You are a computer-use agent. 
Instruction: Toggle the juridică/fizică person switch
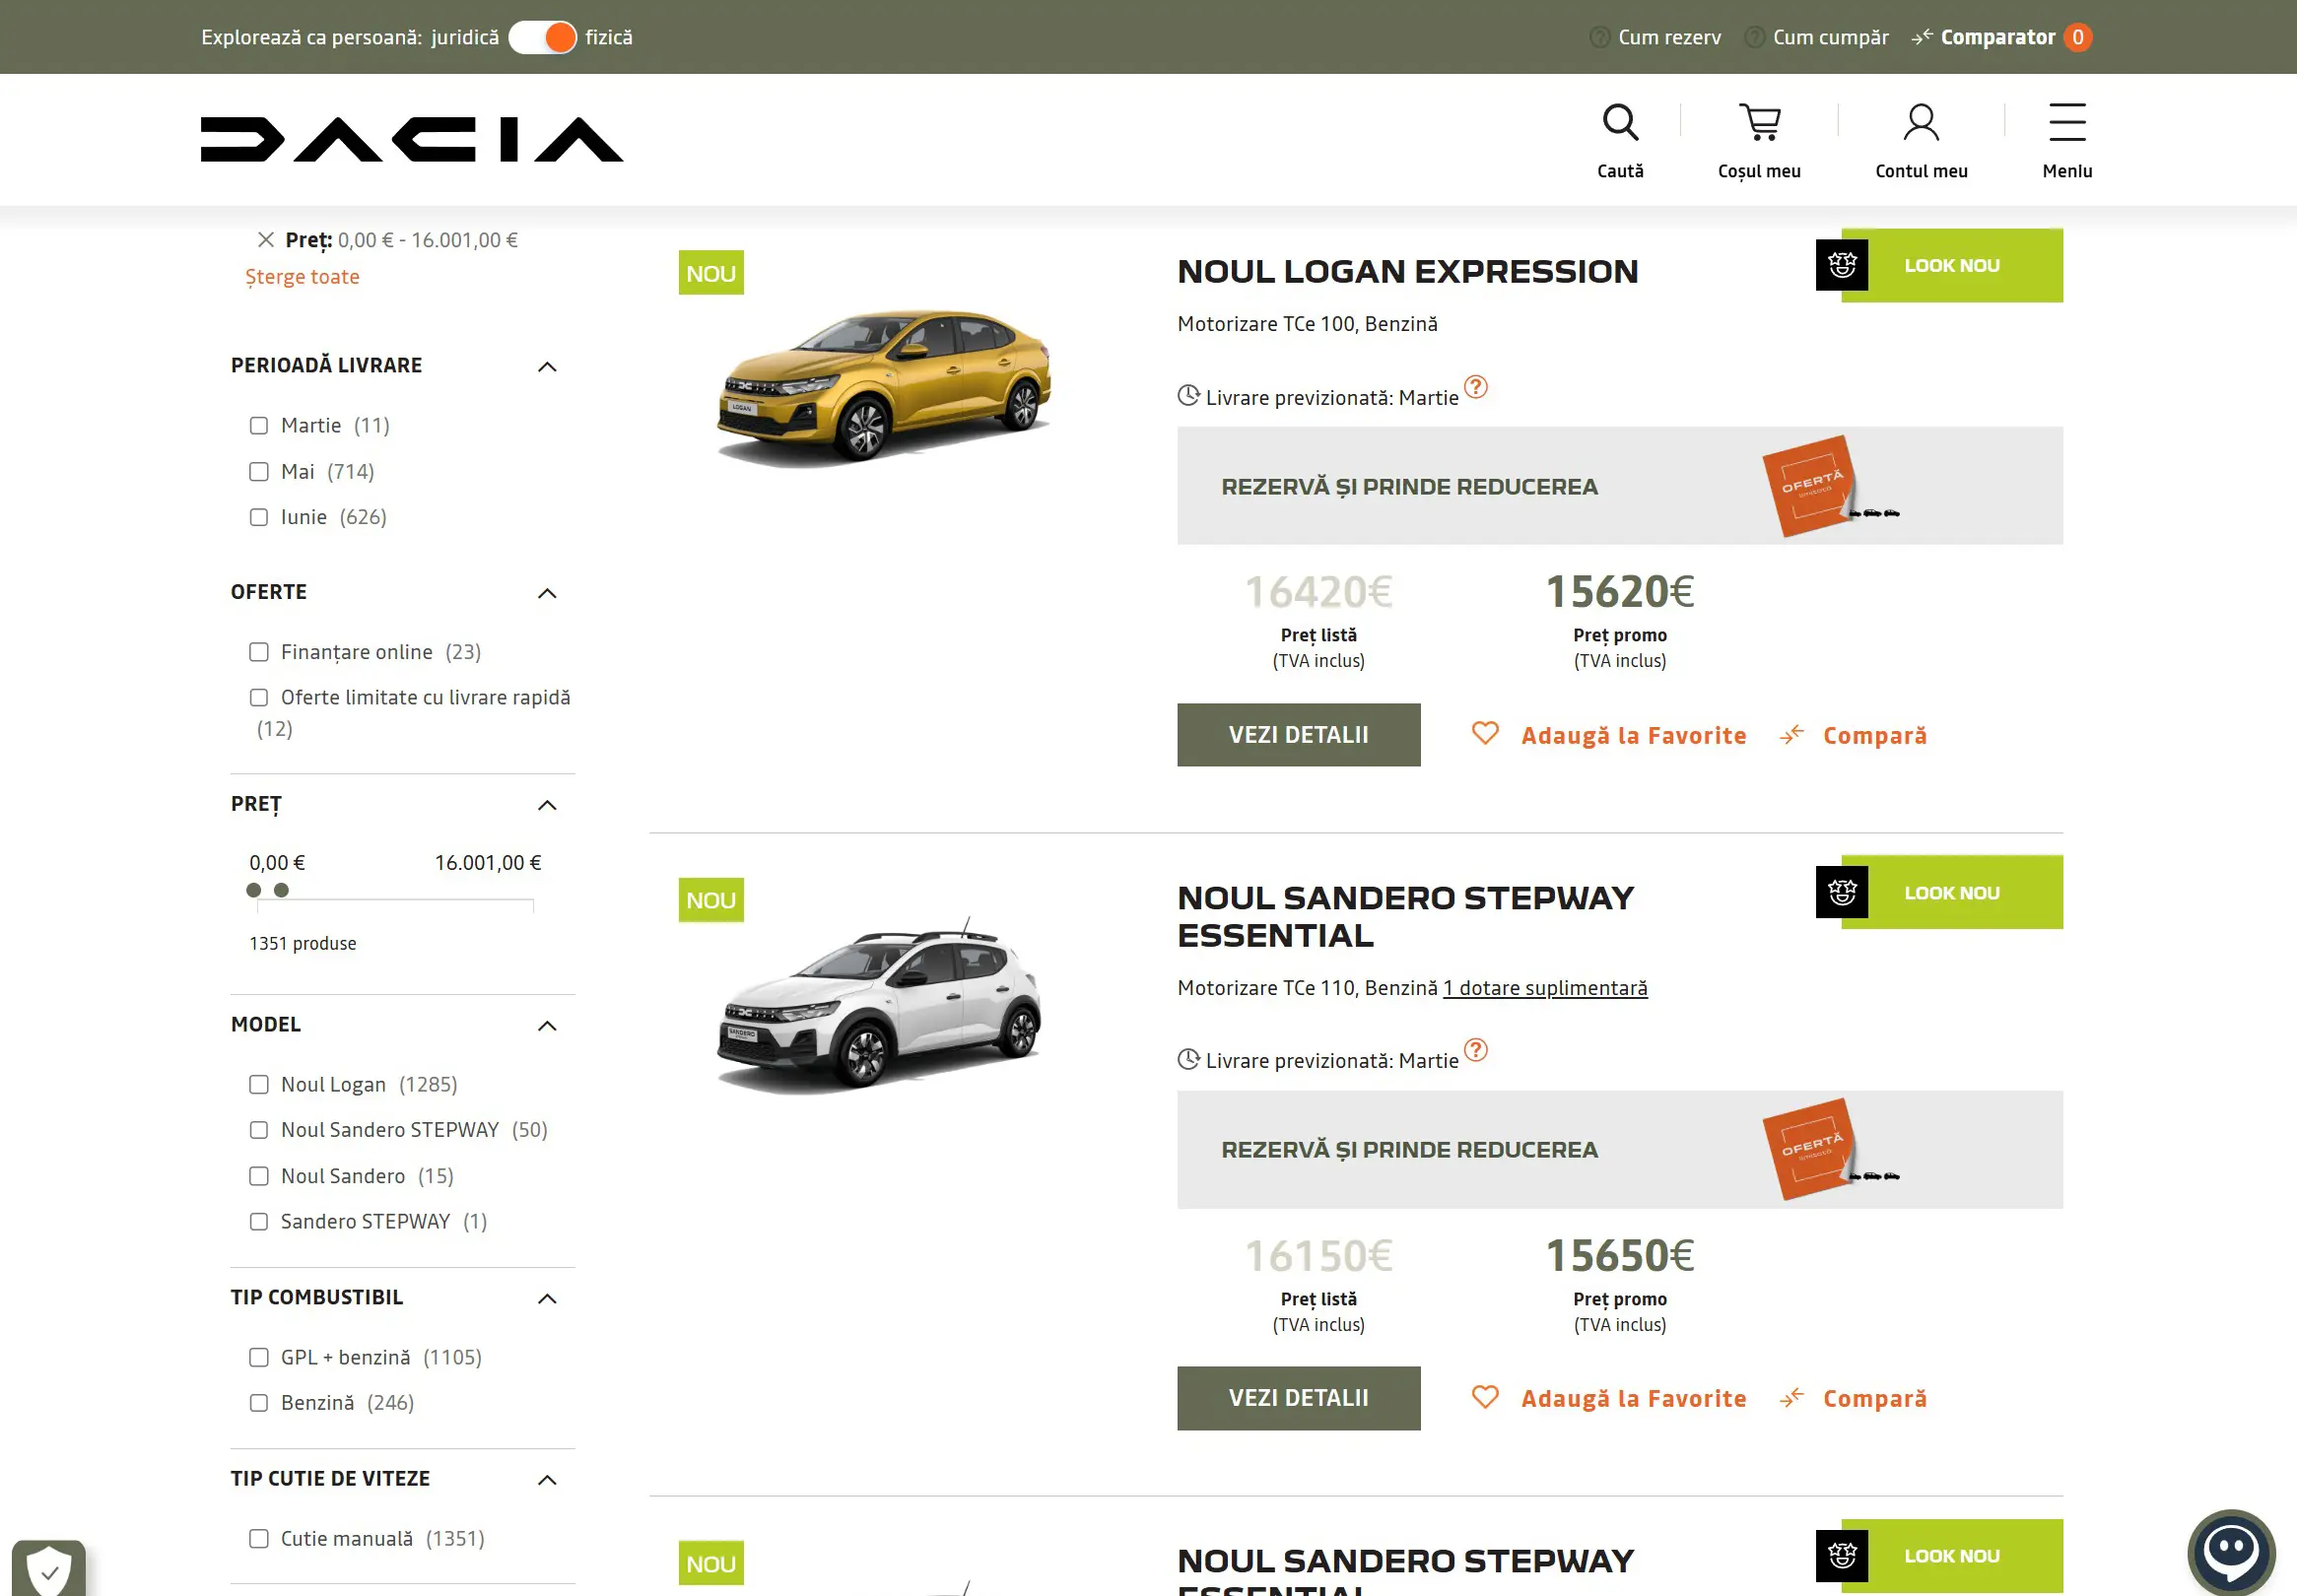click(x=543, y=37)
